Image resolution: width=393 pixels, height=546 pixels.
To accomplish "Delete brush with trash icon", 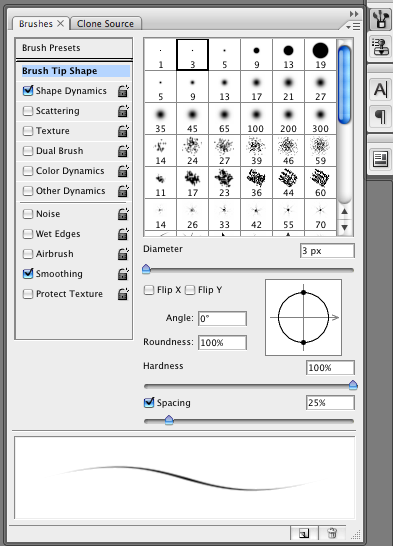I will 332,533.
